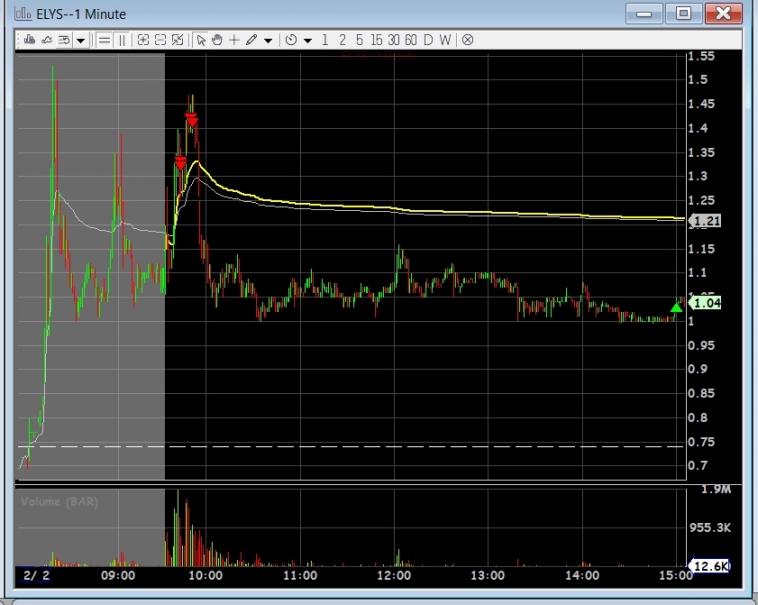Open the drawing tools dropdown arrow
The height and width of the screenshot is (605, 758).
(268, 40)
